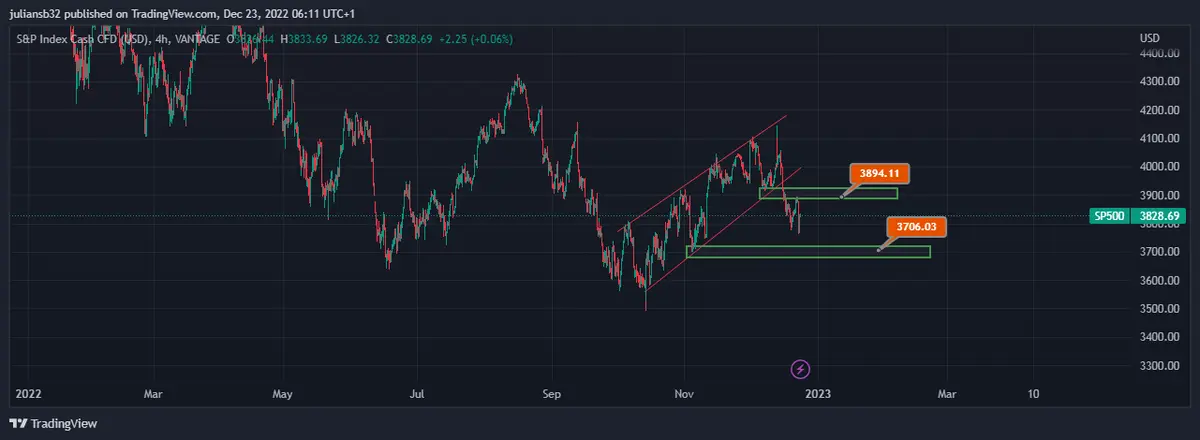Click the S&P Index Cash CFD title
The height and width of the screenshot is (440, 1200).
coord(82,39)
